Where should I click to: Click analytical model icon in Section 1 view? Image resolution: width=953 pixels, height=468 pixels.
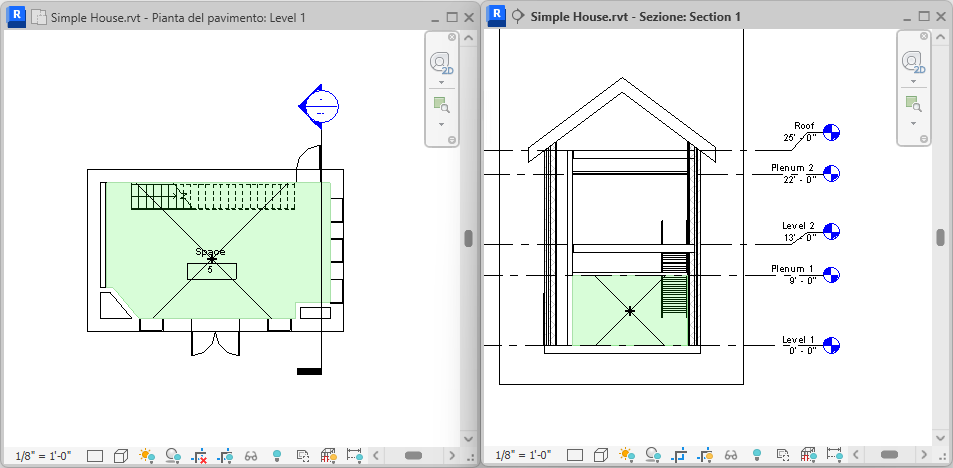coord(809,455)
